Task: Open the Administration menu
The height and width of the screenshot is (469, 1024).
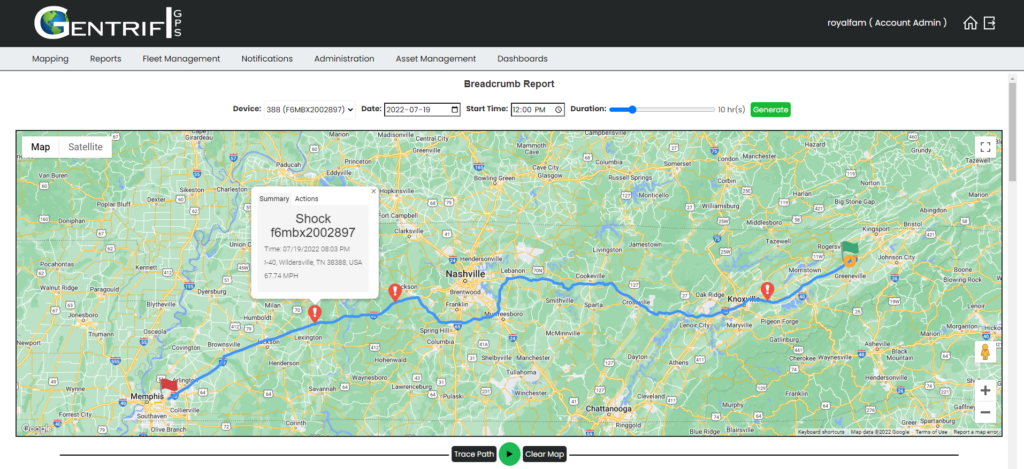Action: (x=344, y=59)
